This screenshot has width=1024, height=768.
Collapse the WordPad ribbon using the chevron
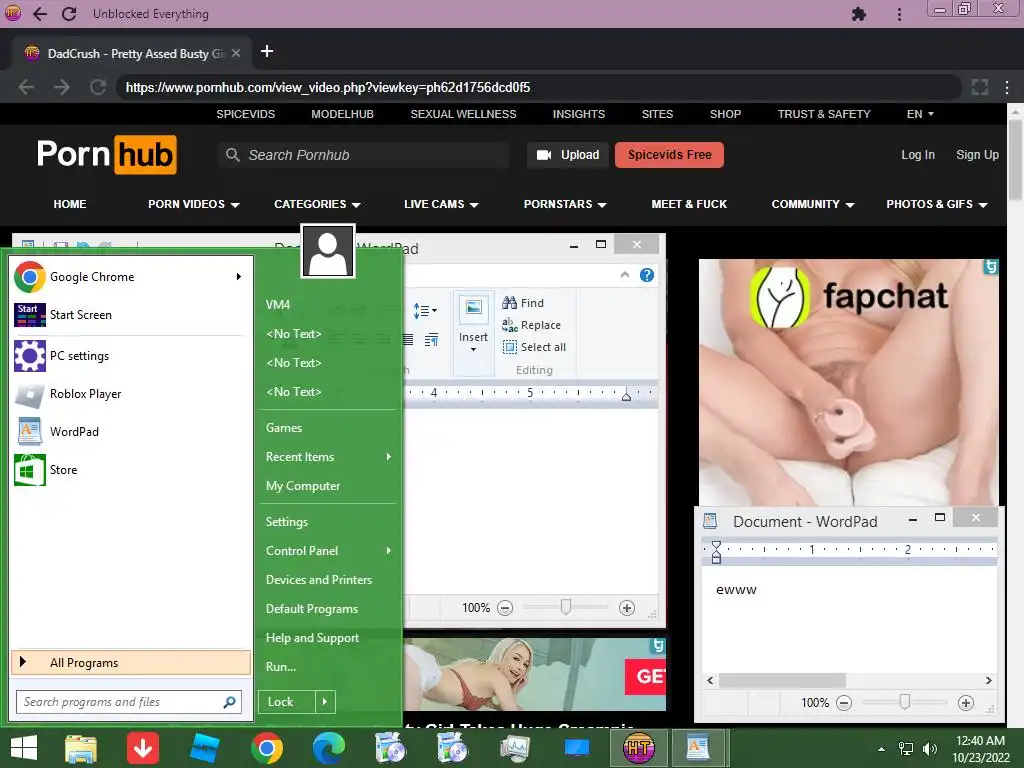point(625,275)
